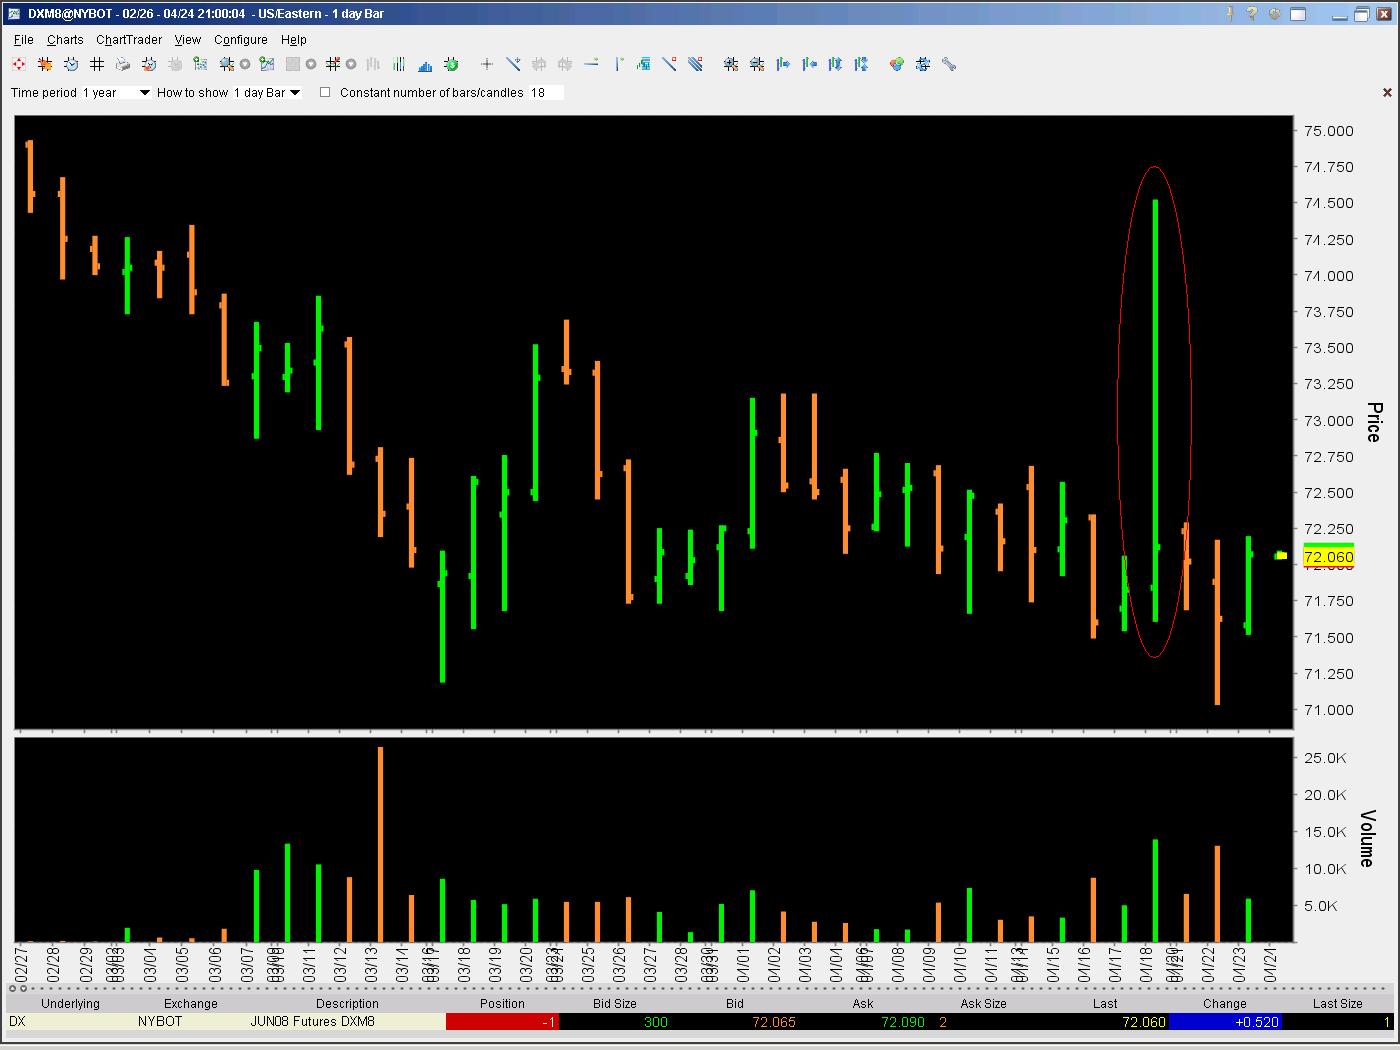Click the question mark help button in the title bar
The width and height of the screenshot is (1400, 1050).
(x=1253, y=14)
